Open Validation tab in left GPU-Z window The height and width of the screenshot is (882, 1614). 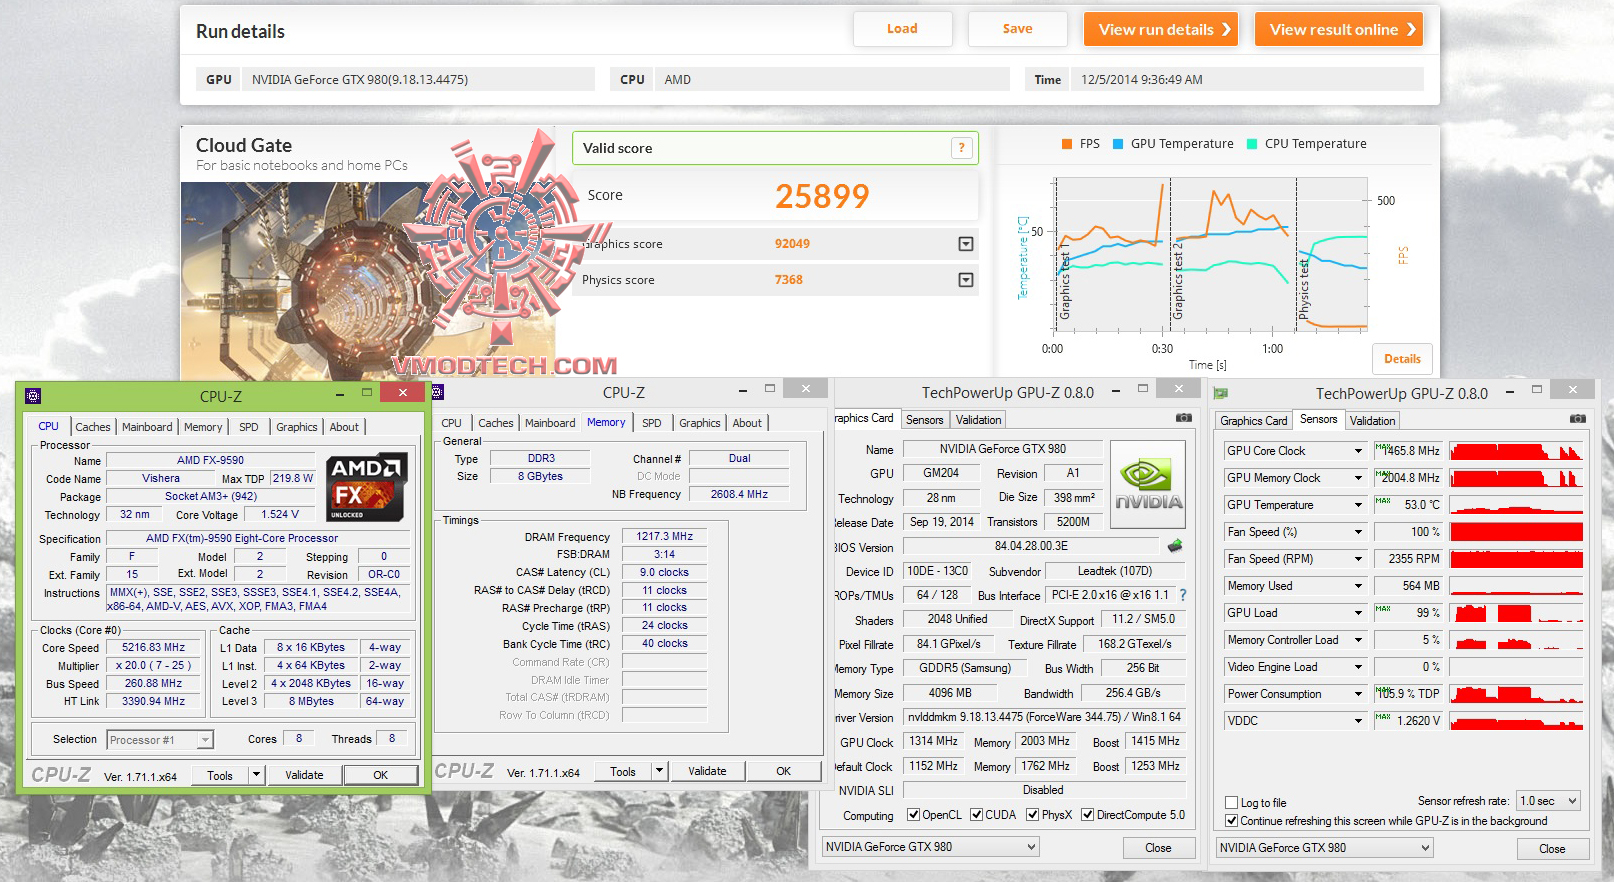click(978, 420)
